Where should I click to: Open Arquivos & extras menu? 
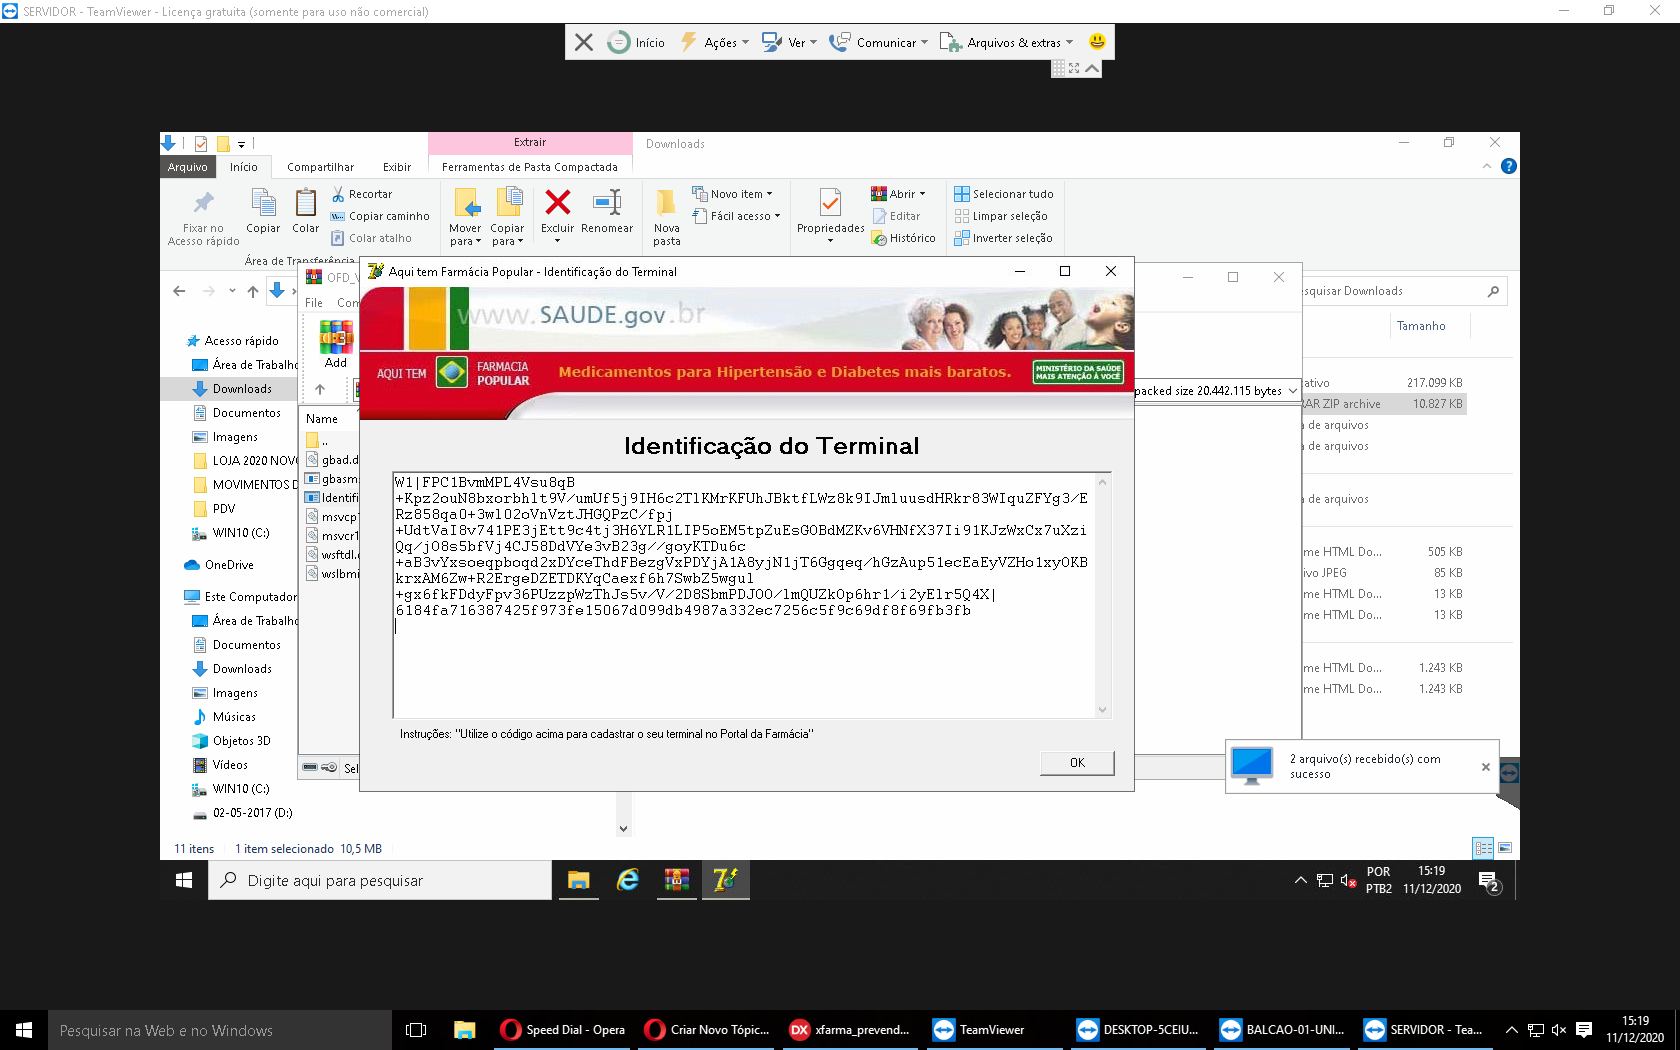click(1006, 42)
